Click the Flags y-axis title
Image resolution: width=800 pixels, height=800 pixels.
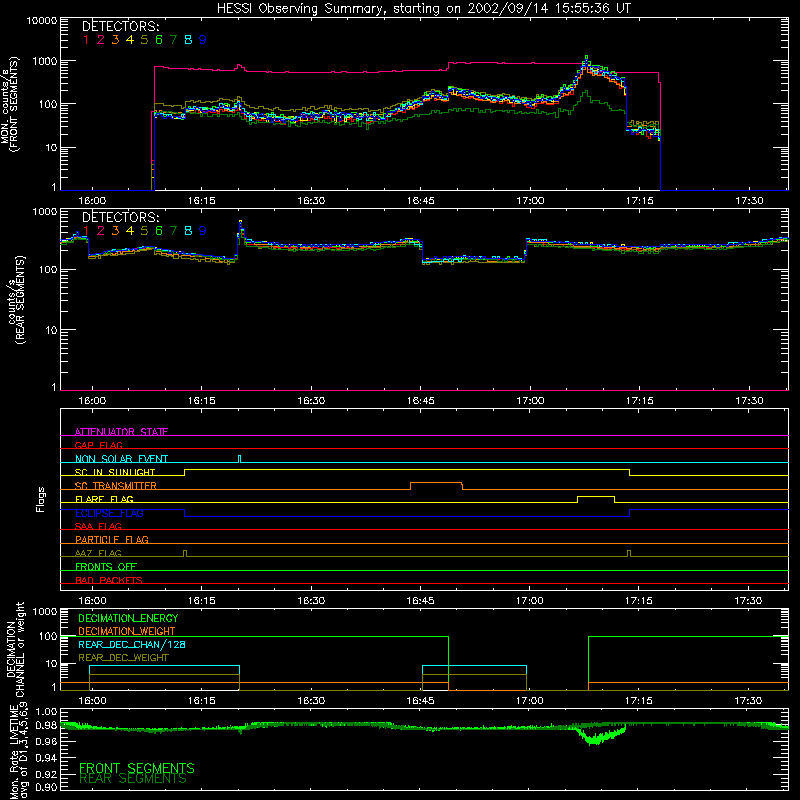pyautogui.click(x=41, y=499)
